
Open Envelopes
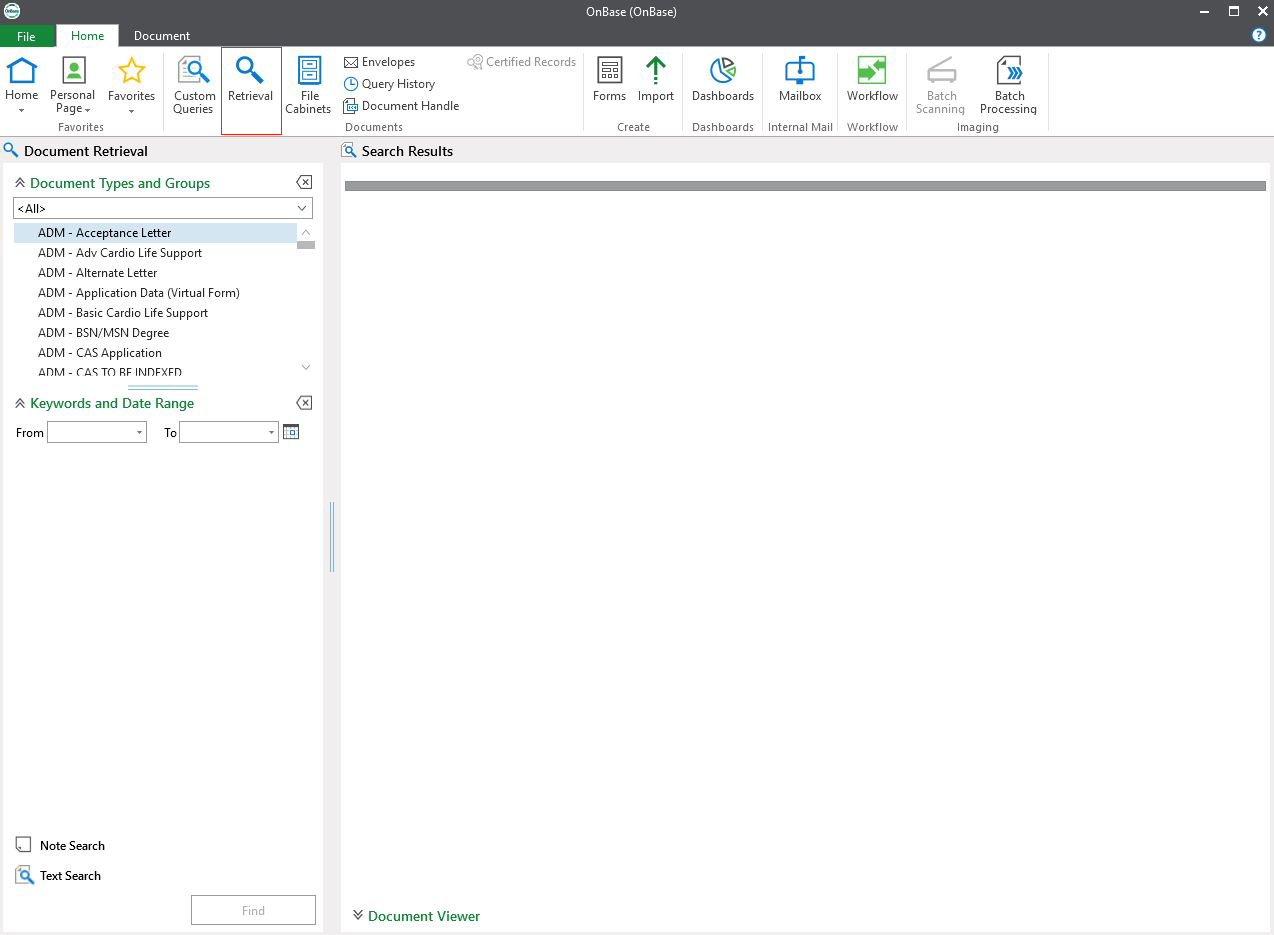379,62
